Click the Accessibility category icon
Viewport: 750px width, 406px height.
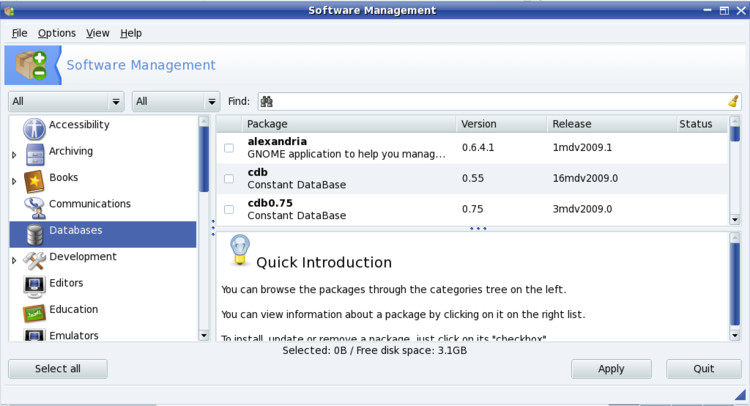pos(34,128)
